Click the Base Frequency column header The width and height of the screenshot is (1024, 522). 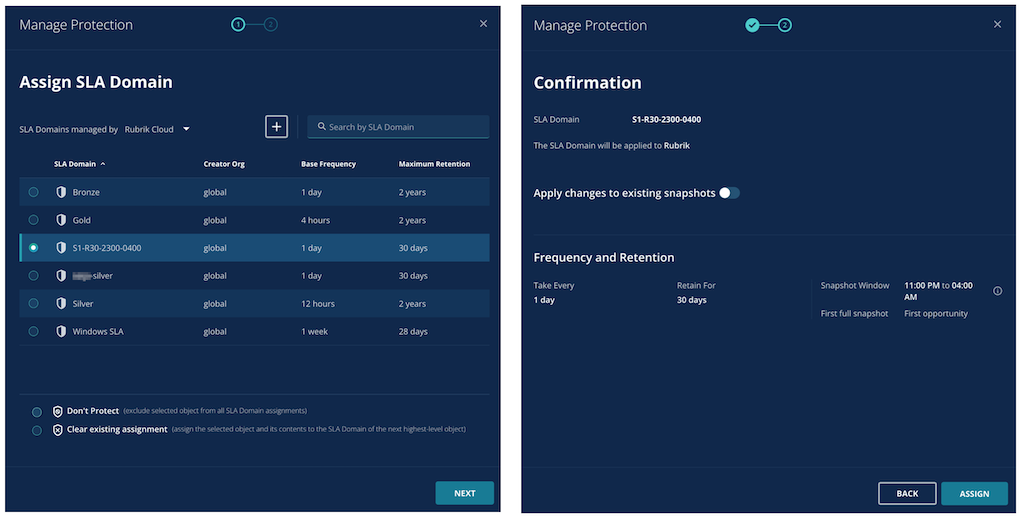(x=328, y=164)
